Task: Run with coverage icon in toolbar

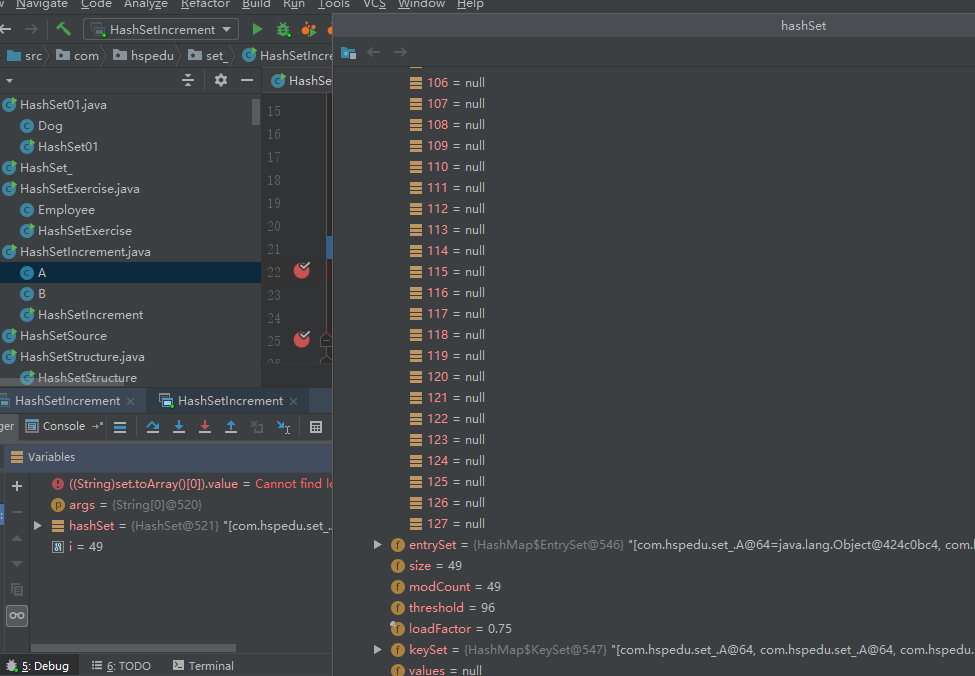Action: (308, 29)
